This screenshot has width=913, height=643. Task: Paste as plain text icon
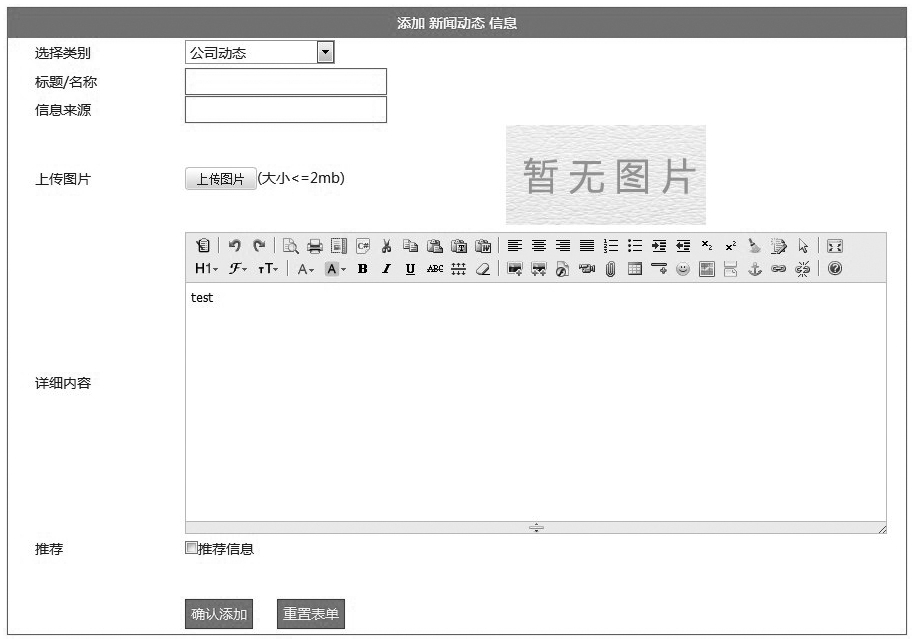tap(459, 246)
